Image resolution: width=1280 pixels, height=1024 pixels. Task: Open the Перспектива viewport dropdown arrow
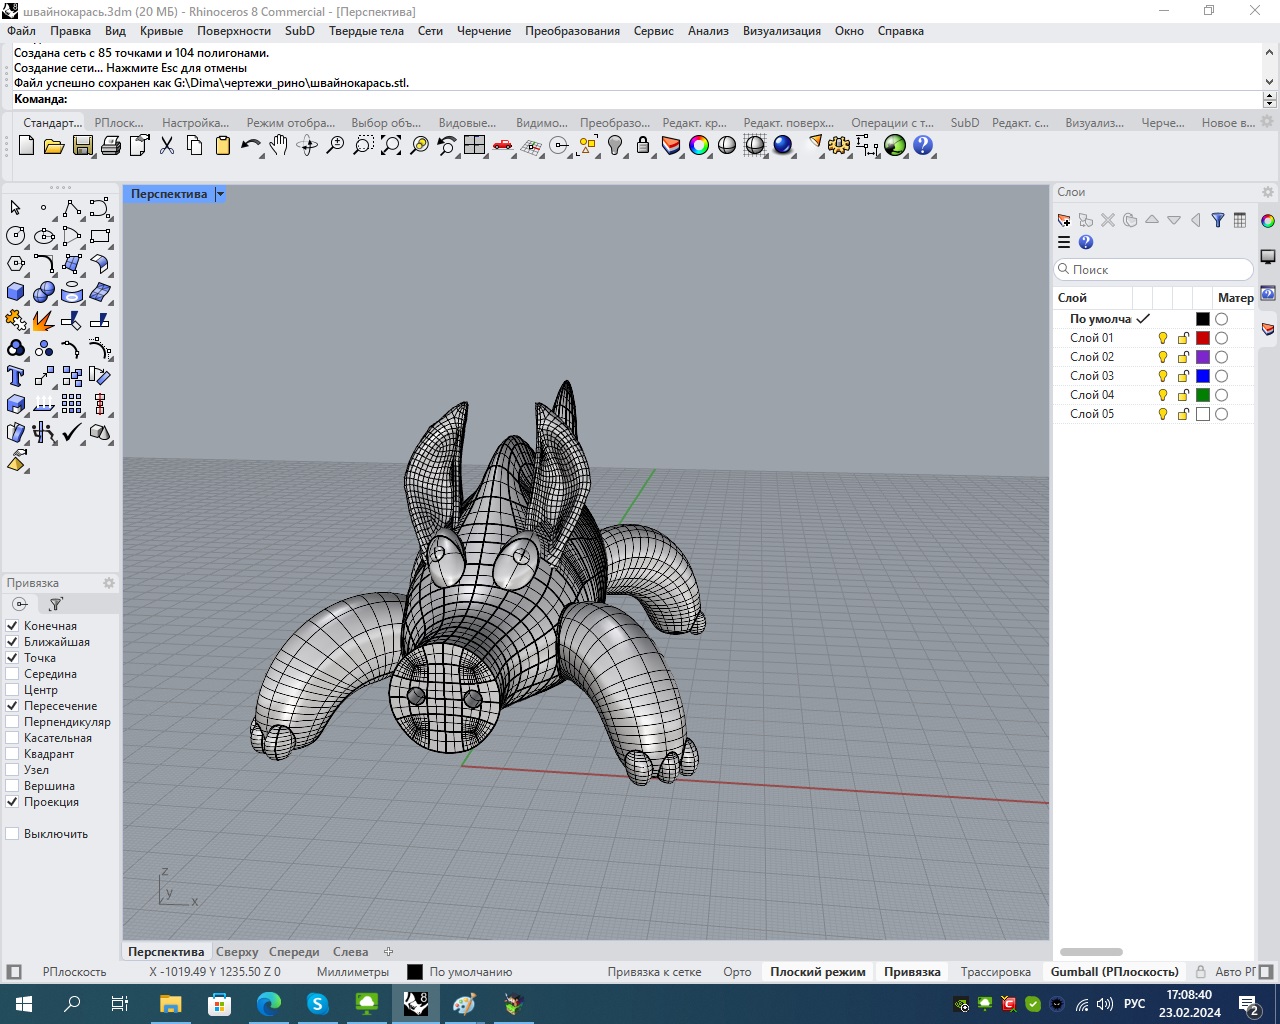[220, 194]
